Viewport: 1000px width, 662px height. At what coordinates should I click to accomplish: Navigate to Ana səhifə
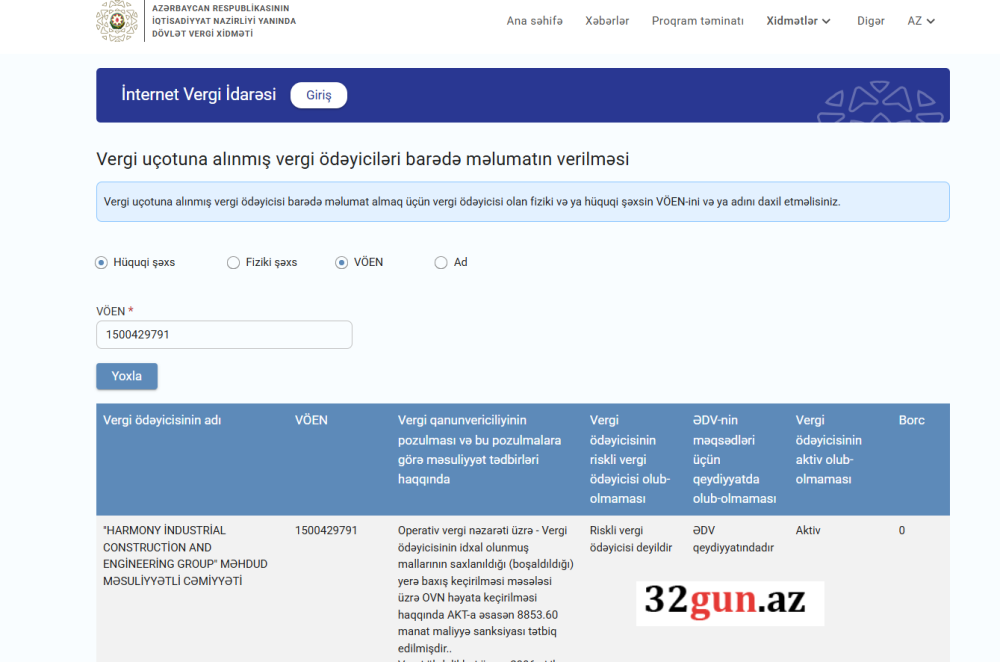tap(535, 19)
